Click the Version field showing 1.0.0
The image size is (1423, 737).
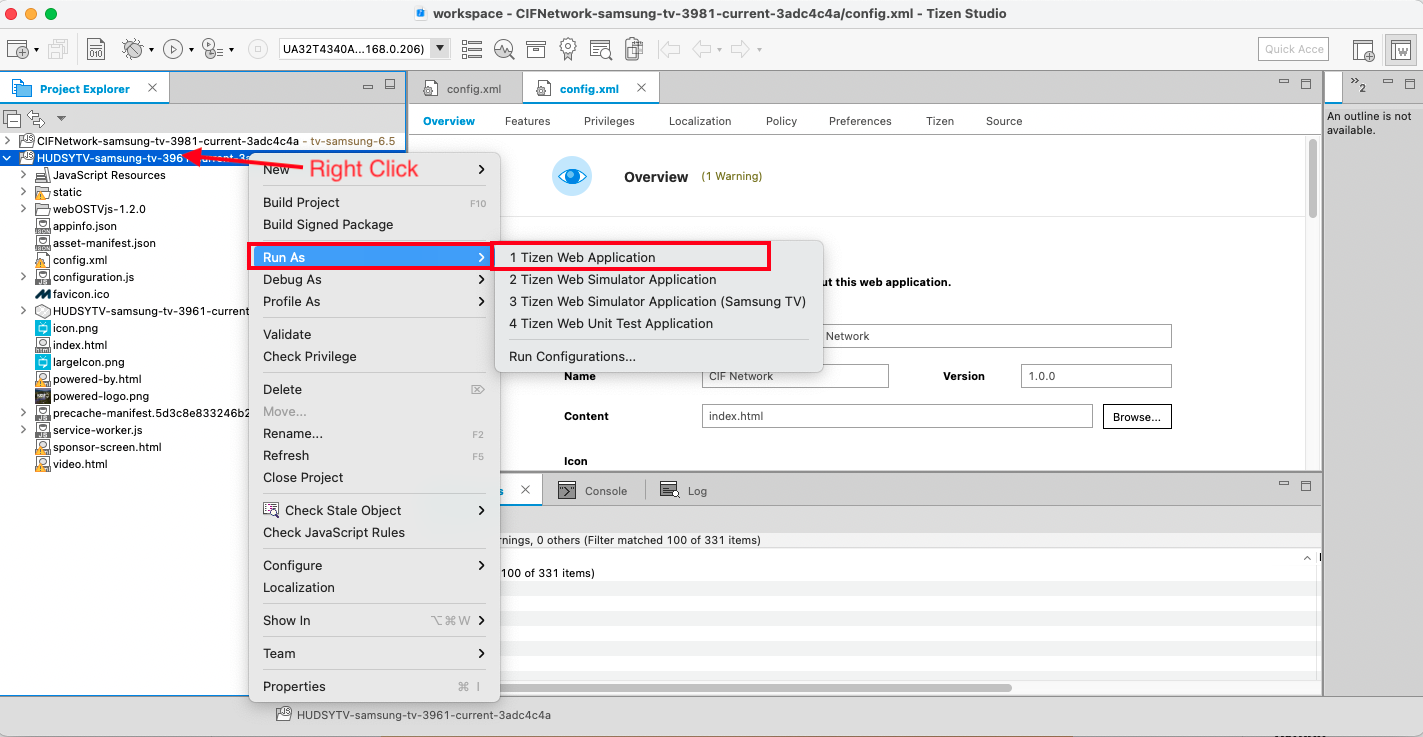coord(1095,376)
